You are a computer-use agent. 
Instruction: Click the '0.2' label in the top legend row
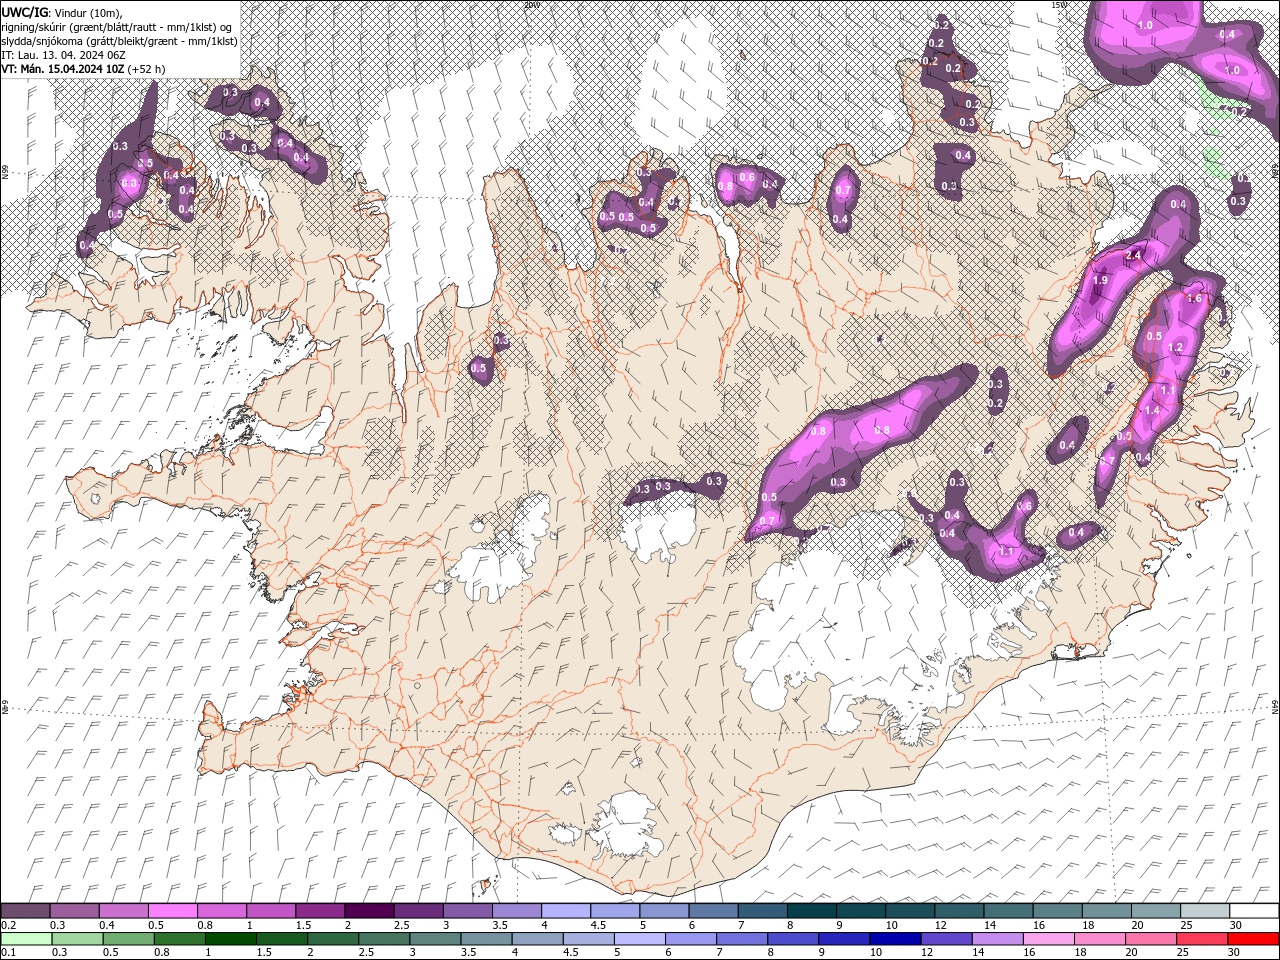tap(9, 925)
